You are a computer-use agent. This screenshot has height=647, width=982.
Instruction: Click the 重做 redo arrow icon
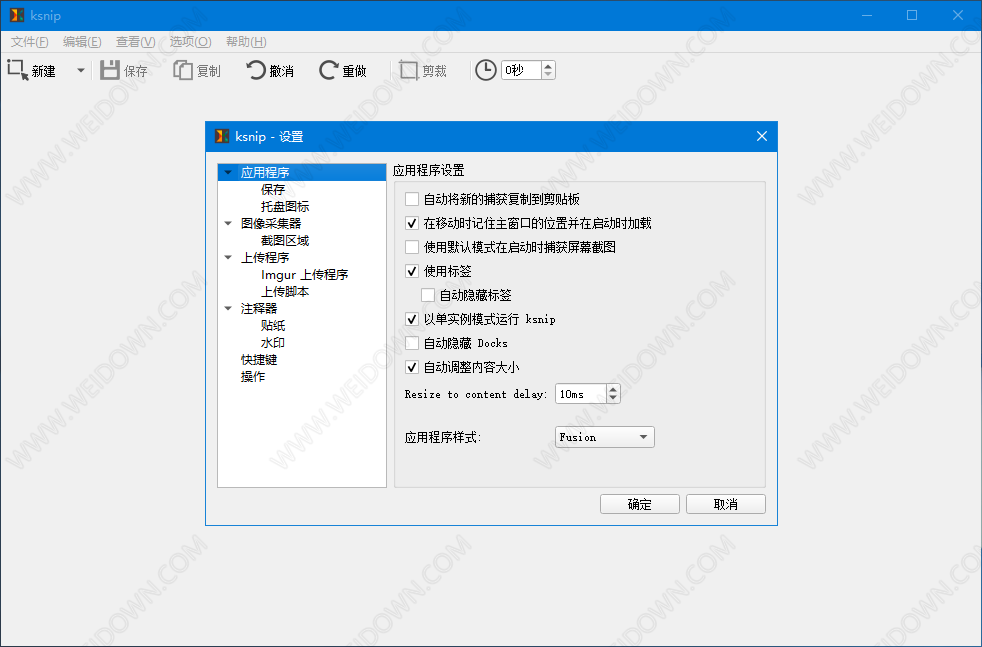pos(328,70)
